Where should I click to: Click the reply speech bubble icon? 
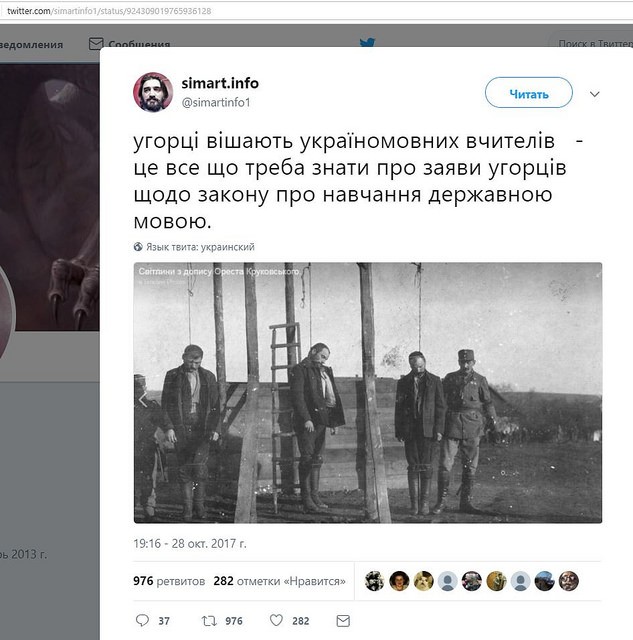pos(142,620)
